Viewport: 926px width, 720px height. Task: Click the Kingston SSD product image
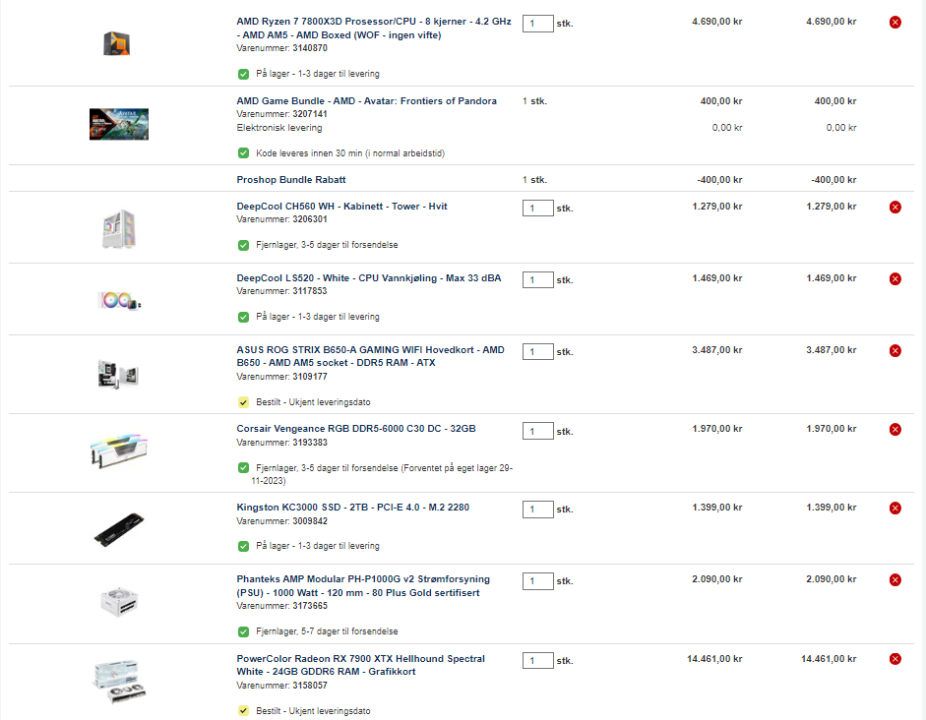[x=119, y=529]
